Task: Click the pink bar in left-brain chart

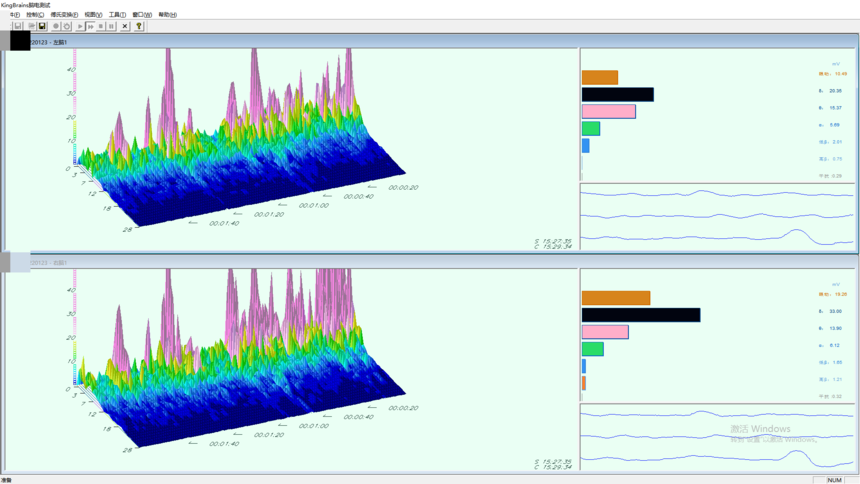Action: [x=609, y=111]
